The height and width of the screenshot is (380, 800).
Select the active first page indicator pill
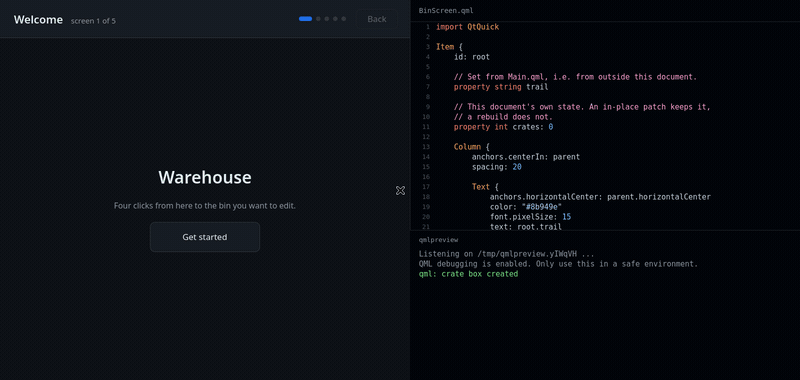click(306, 19)
